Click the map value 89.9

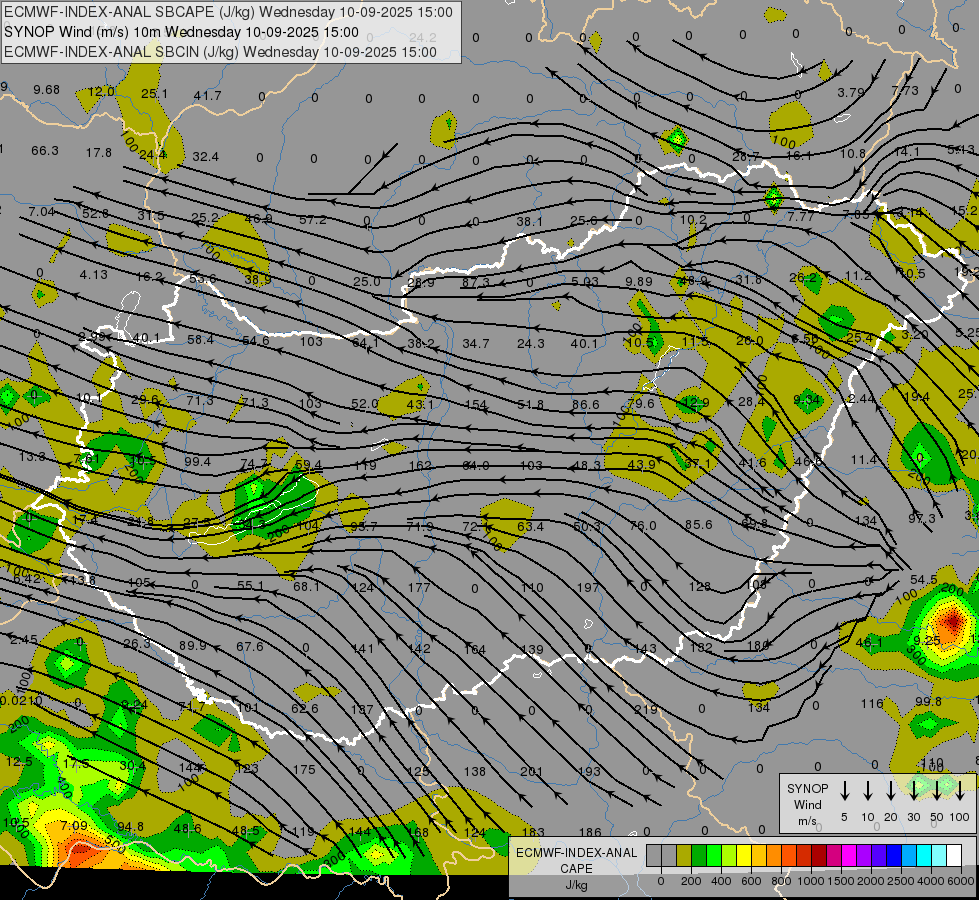coord(192,646)
